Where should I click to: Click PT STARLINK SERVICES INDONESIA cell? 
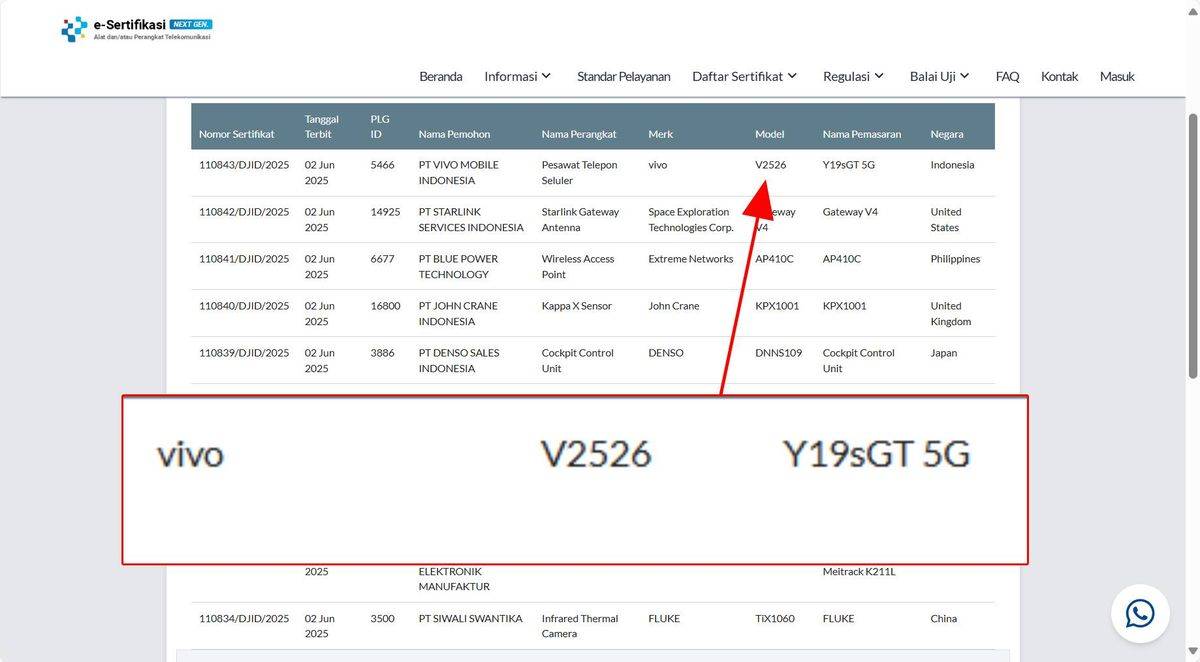pos(471,220)
